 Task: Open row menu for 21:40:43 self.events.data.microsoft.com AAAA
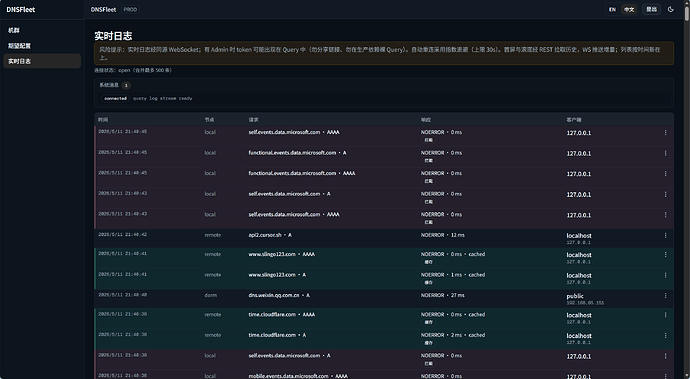click(x=665, y=215)
